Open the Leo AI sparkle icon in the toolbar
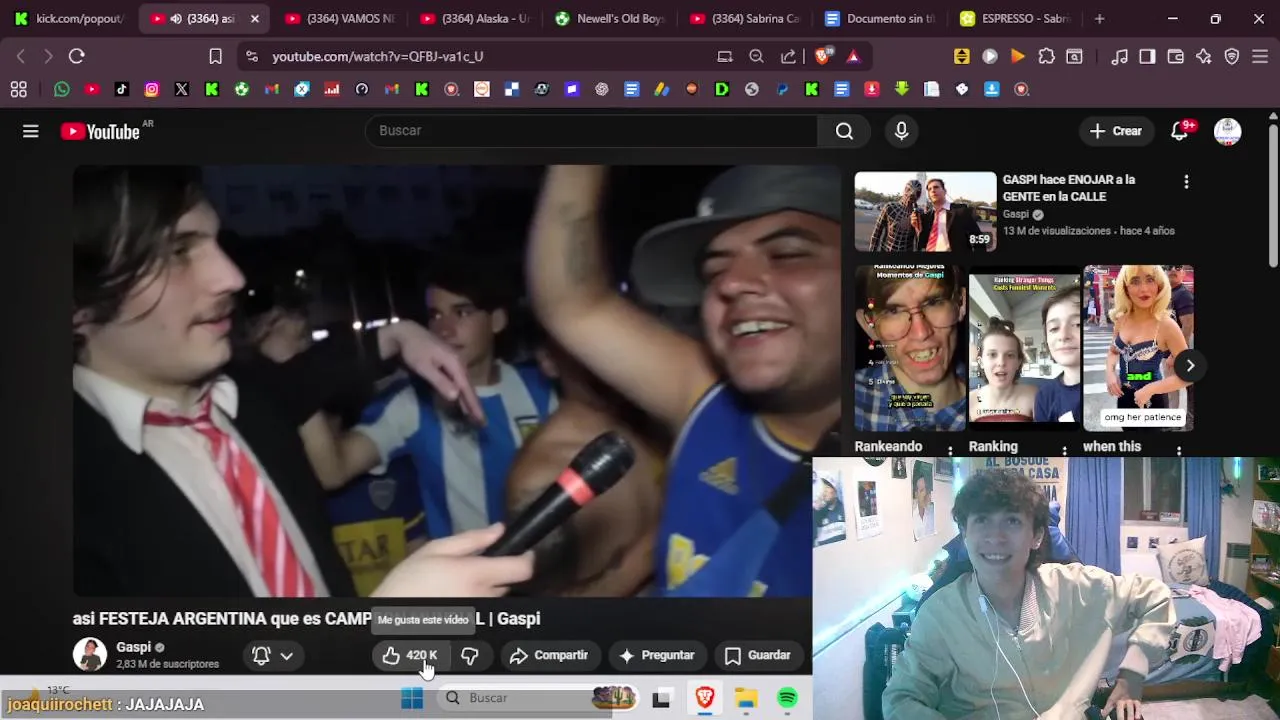 pos(1204,57)
